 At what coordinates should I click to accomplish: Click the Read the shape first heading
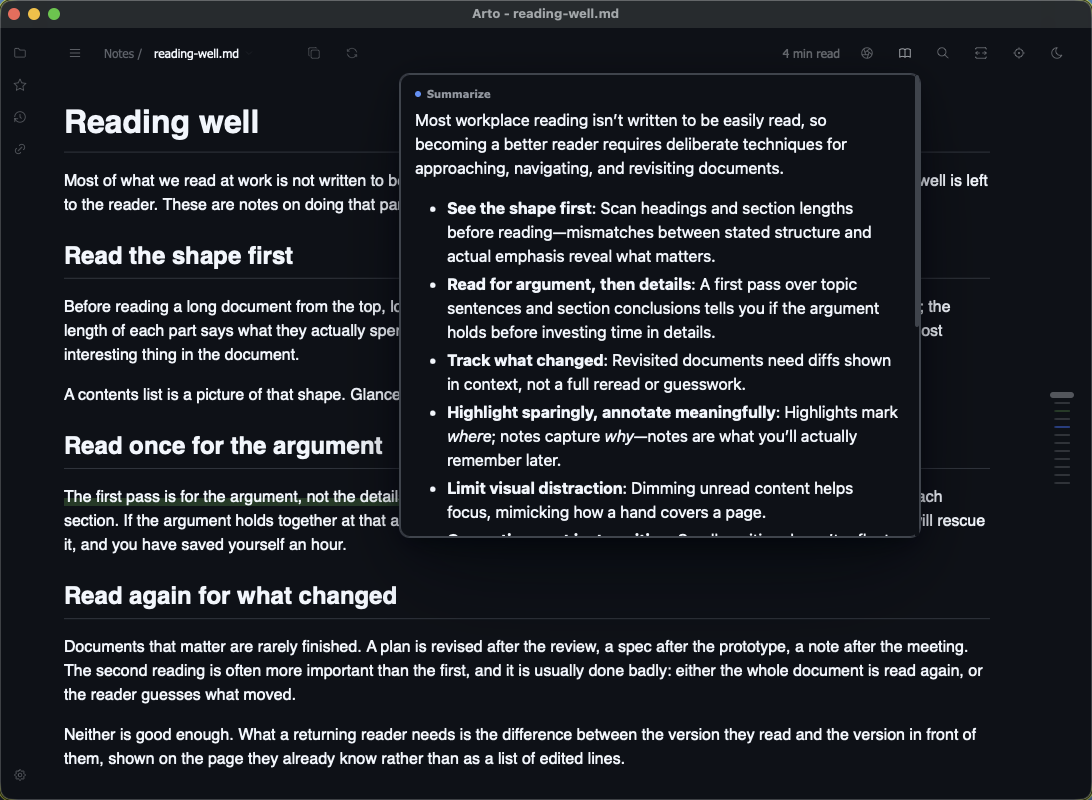[x=178, y=256]
